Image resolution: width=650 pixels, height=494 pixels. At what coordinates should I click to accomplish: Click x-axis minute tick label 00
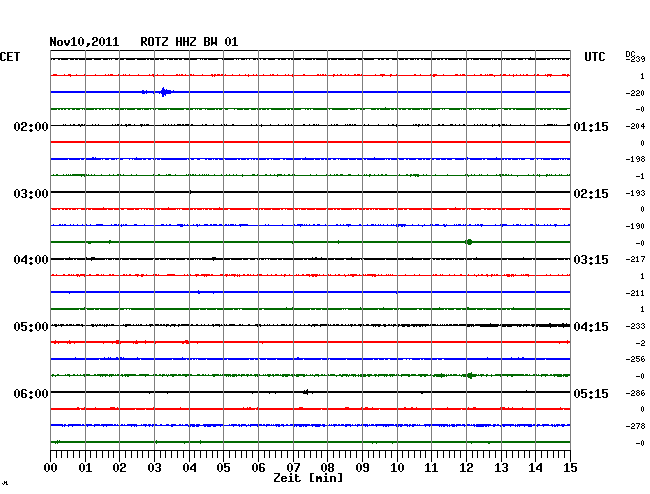(50, 468)
